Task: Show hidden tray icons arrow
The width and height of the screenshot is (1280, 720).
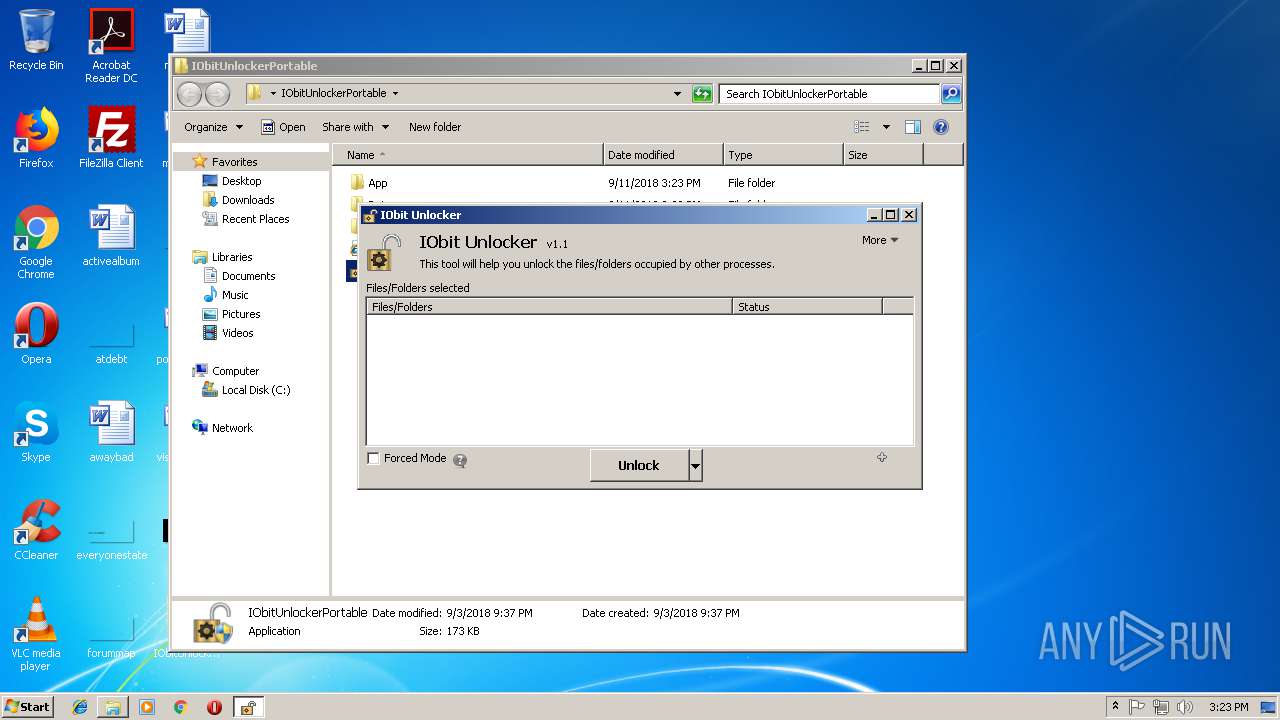Action: tap(1115, 707)
